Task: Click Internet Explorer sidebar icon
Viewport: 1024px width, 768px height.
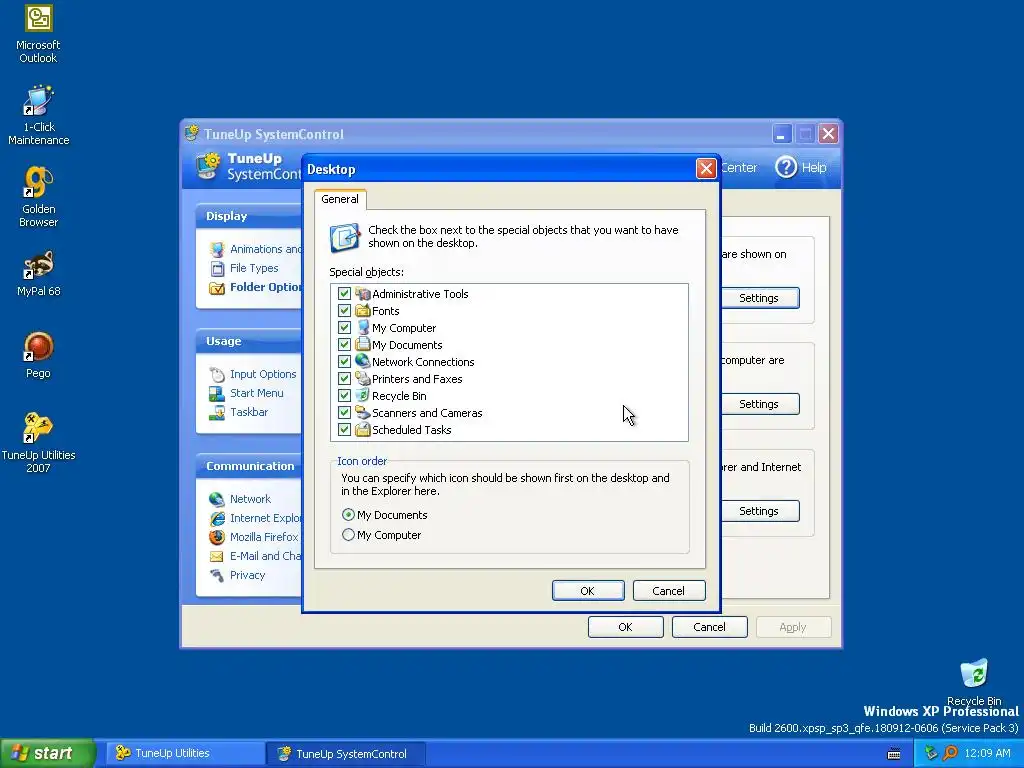Action: [217, 518]
